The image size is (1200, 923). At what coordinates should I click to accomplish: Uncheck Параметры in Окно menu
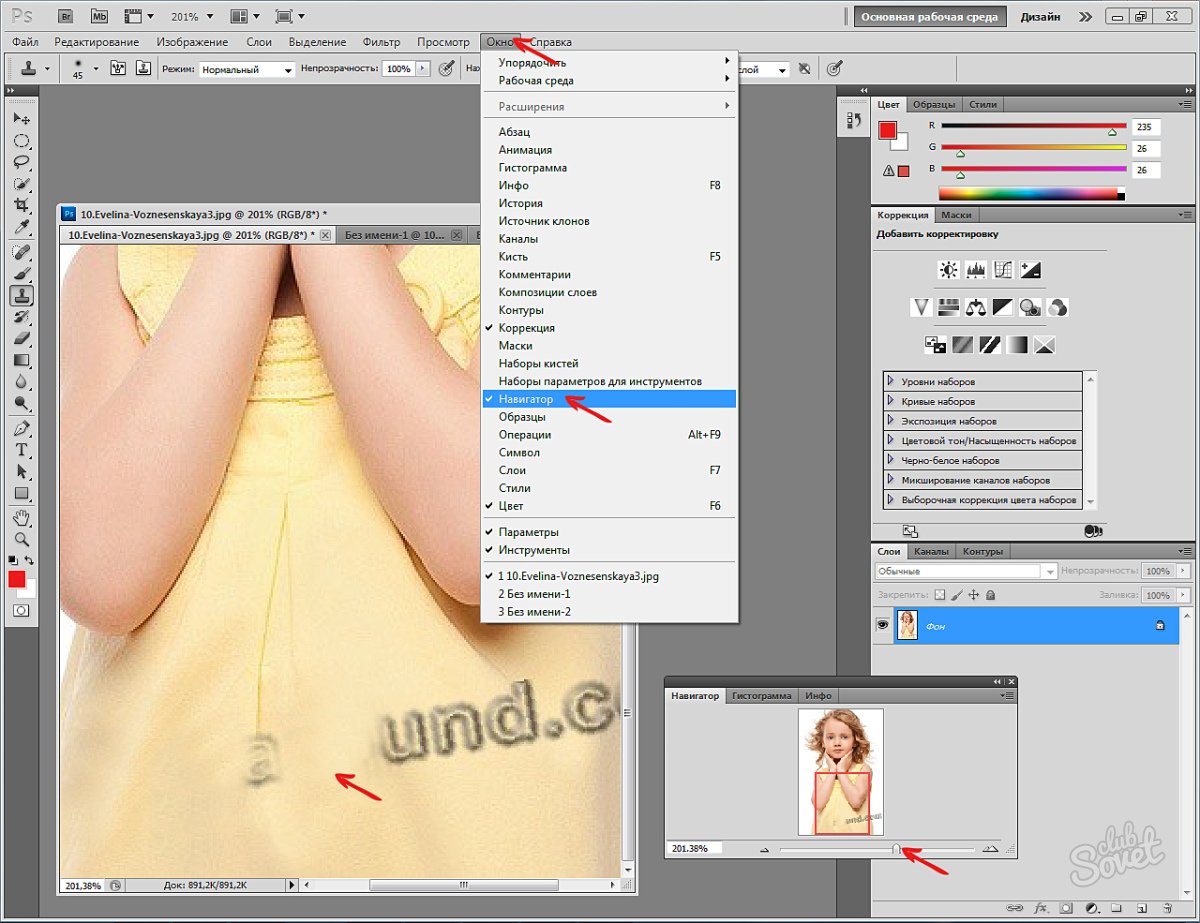608,532
